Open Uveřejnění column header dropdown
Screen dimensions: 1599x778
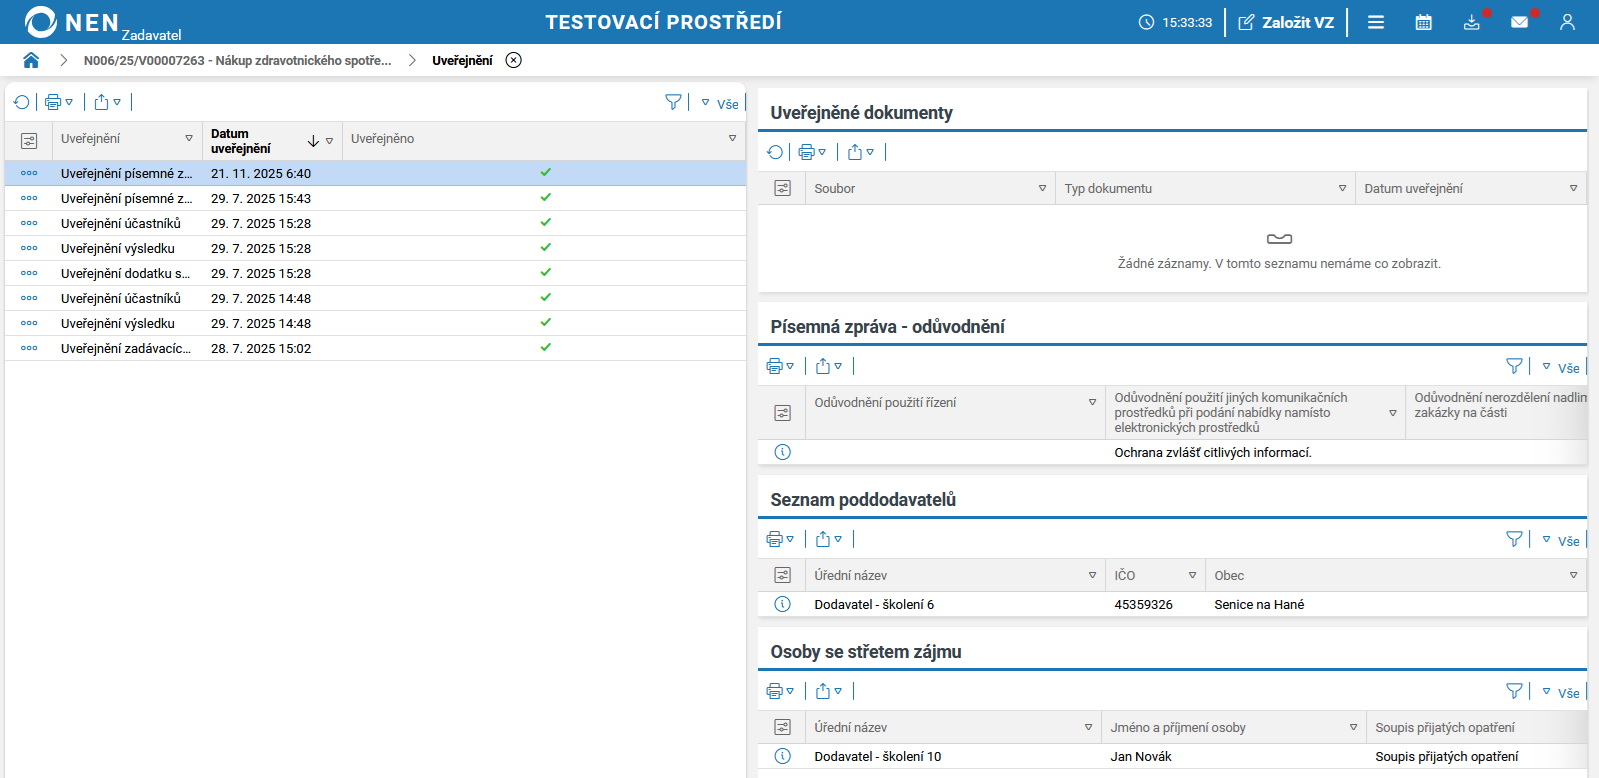click(189, 139)
